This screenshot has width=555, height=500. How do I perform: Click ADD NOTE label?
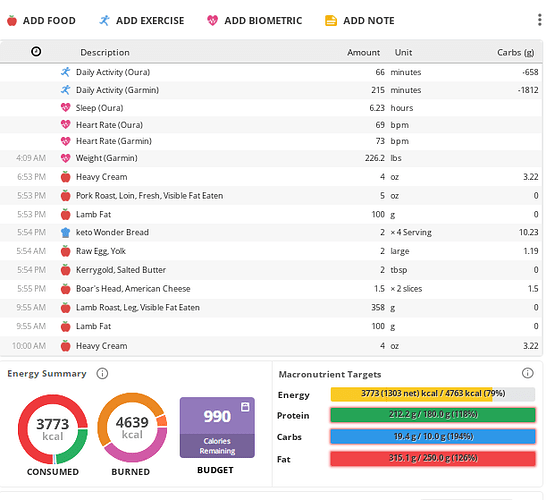(369, 21)
